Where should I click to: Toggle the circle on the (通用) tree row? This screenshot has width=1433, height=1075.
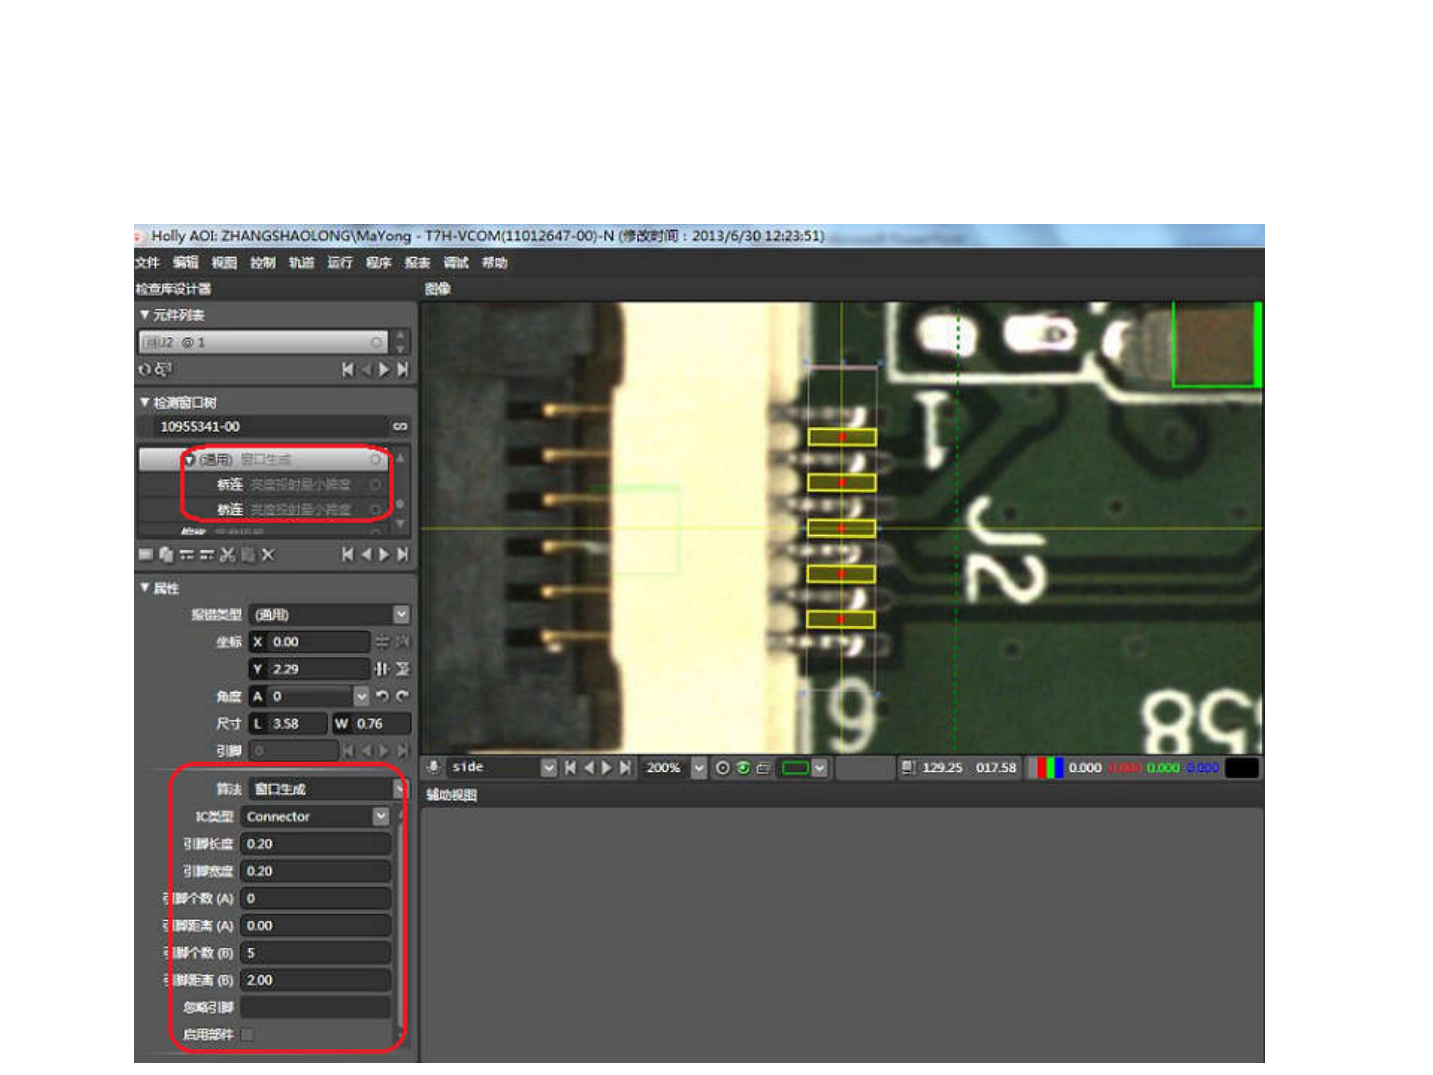(376, 459)
